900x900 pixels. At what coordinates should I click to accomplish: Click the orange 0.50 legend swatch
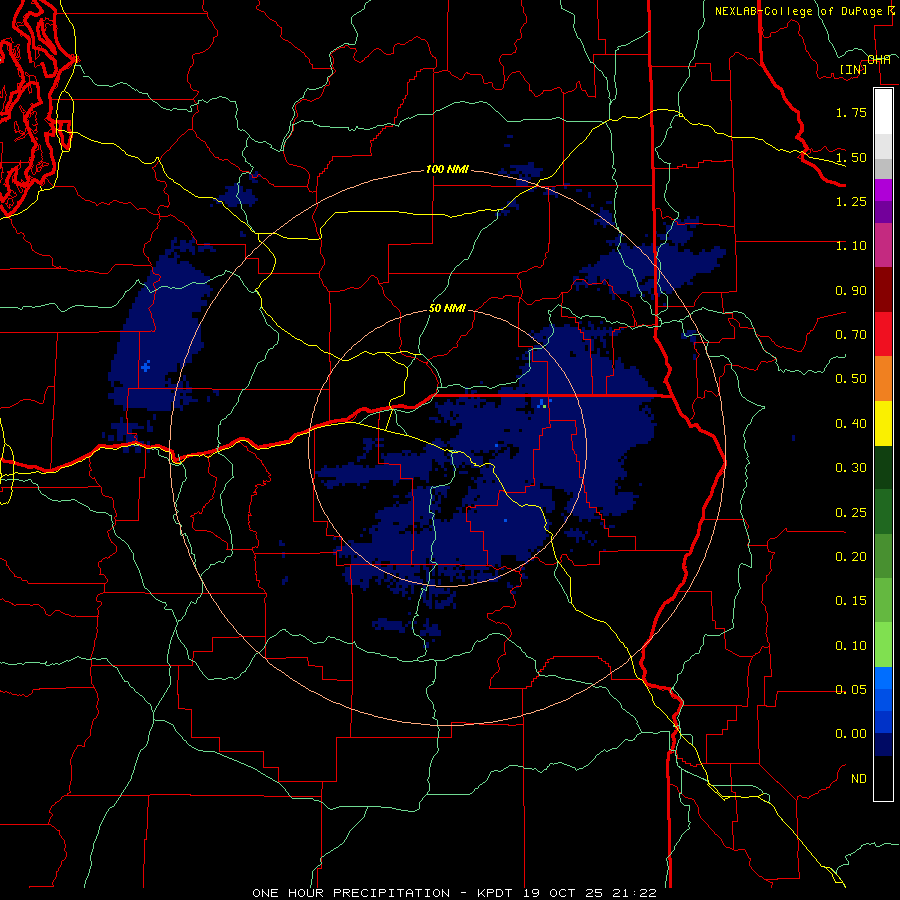click(883, 378)
